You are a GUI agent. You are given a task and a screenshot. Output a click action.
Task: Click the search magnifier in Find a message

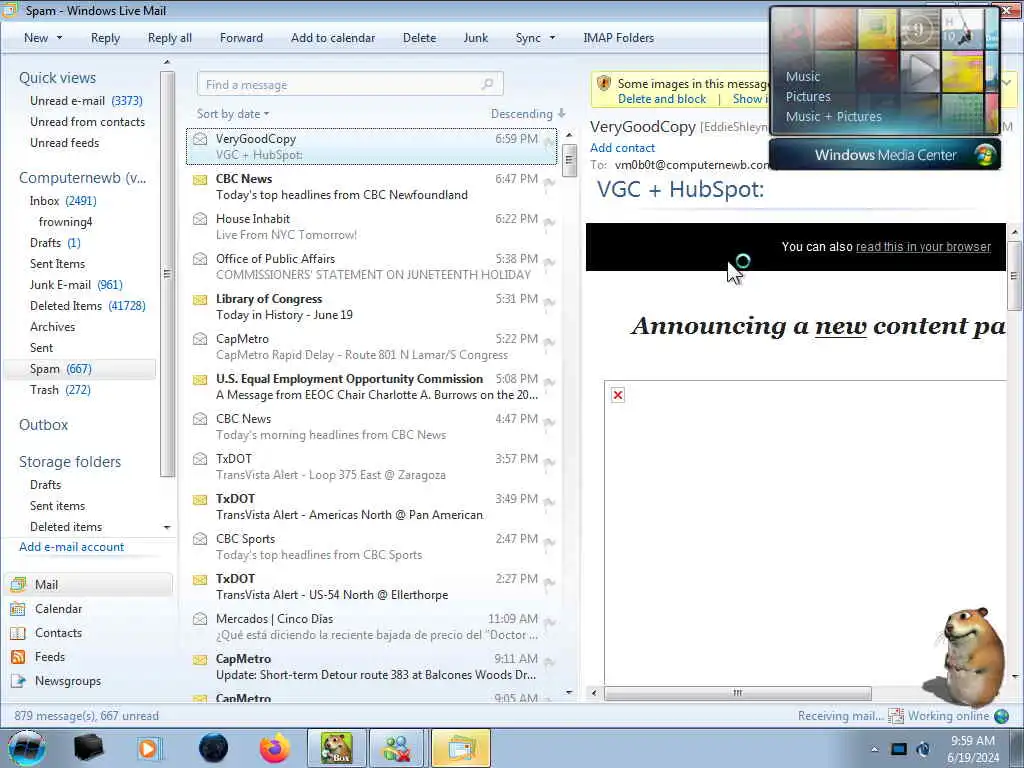(487, 84)
